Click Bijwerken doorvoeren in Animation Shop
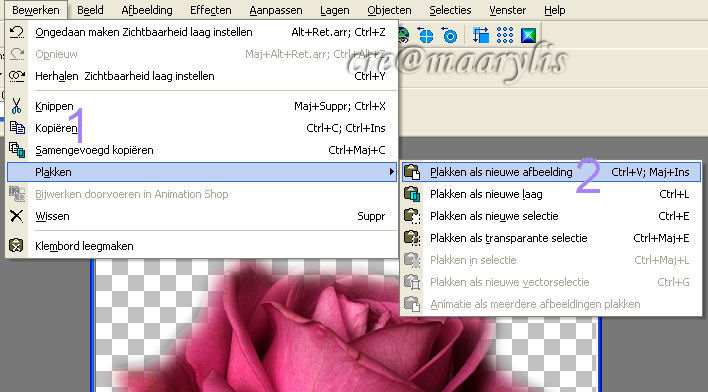708x392 pixels. [x=202, y=194]
